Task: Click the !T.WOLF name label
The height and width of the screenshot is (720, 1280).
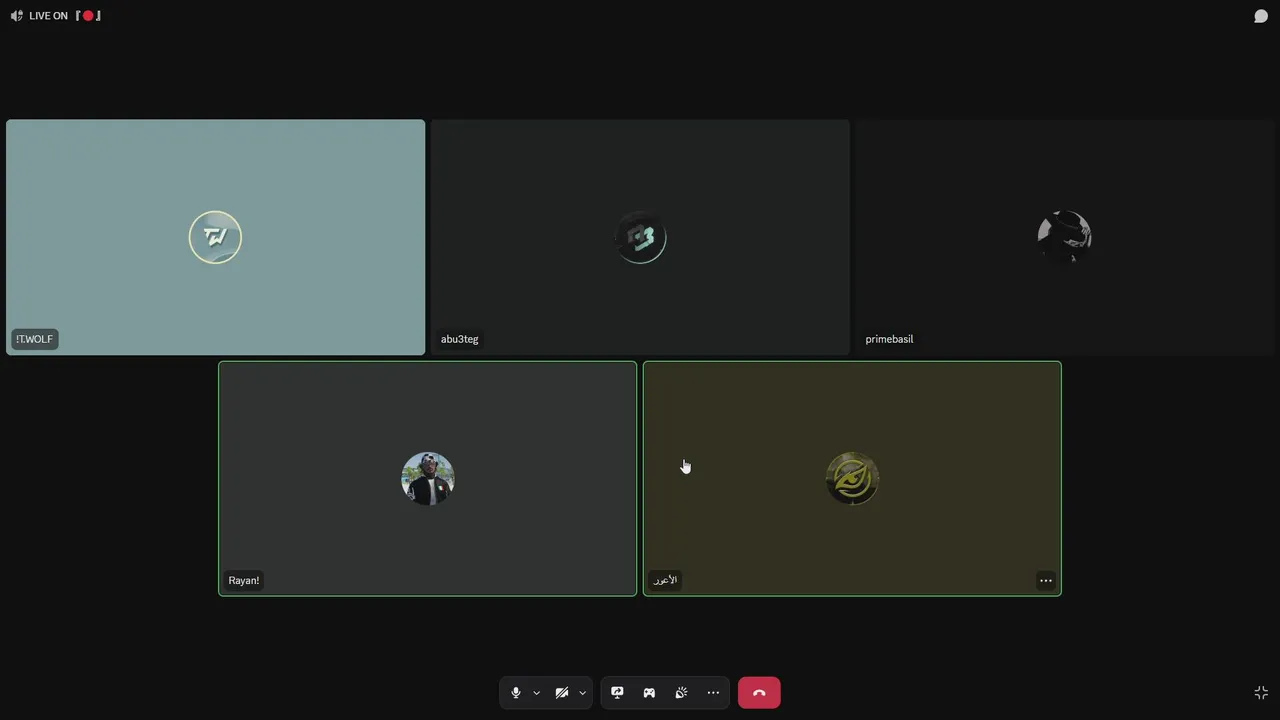Action: [x=34, y=339]
